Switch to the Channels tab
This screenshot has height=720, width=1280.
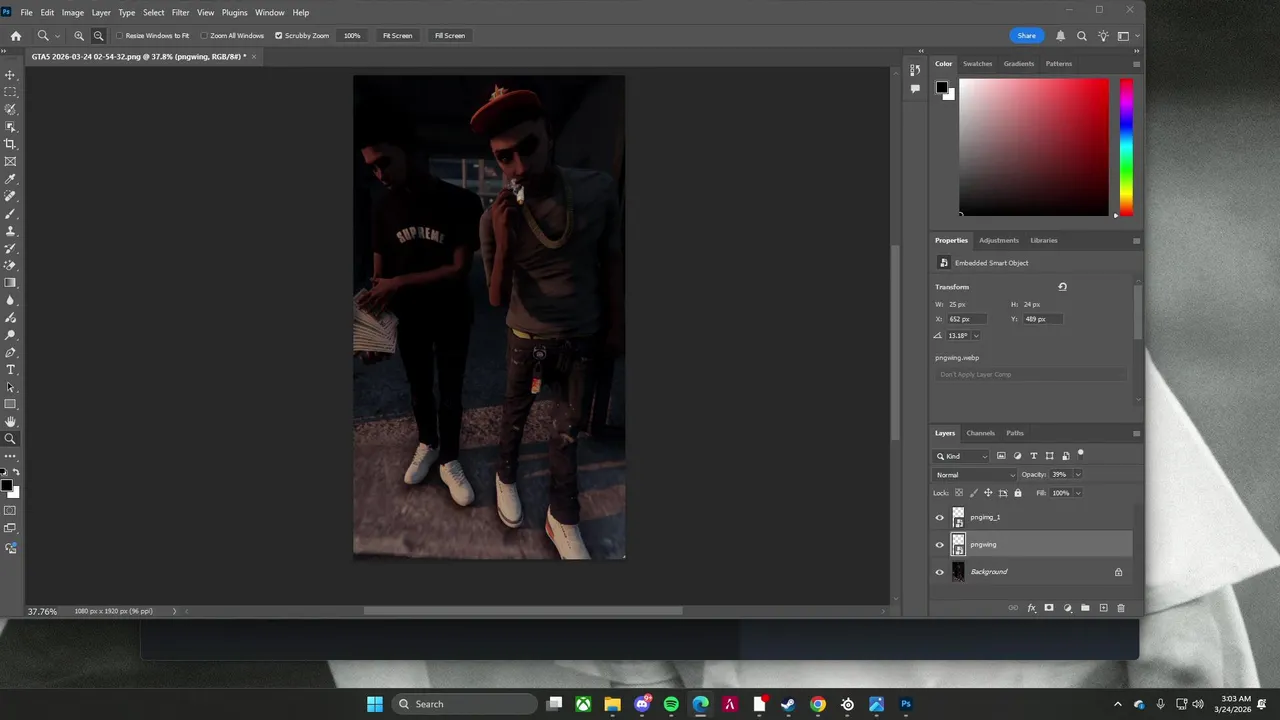980,433
